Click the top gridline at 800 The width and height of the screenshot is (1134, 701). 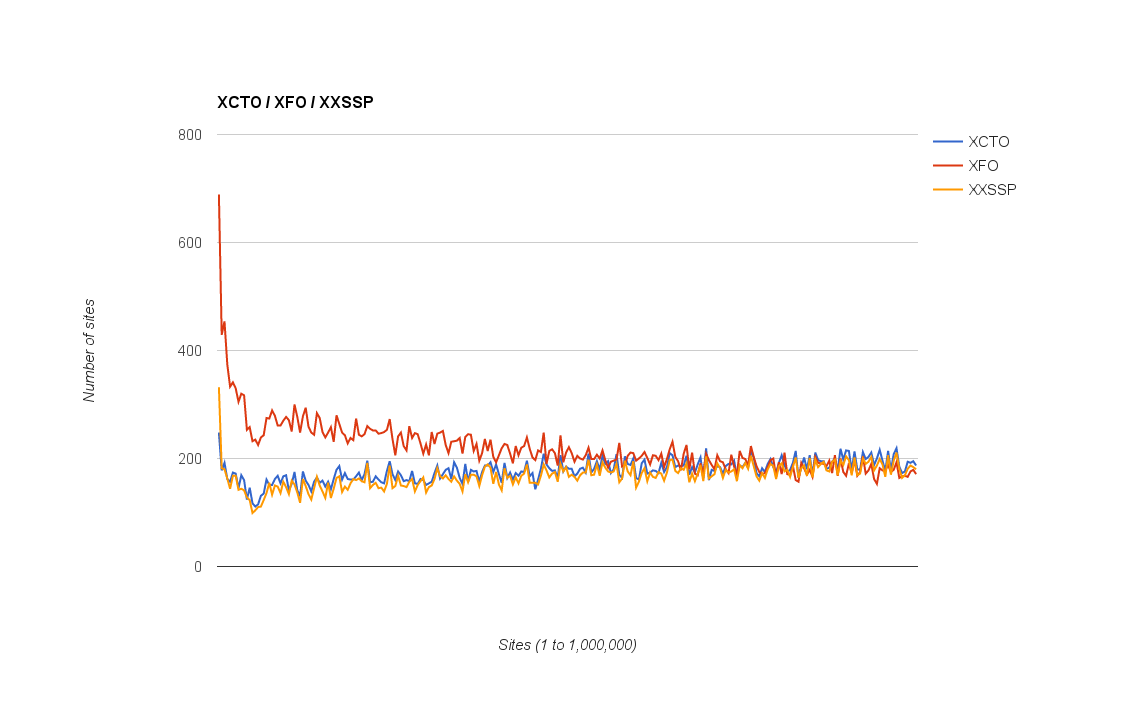(567, 134)
